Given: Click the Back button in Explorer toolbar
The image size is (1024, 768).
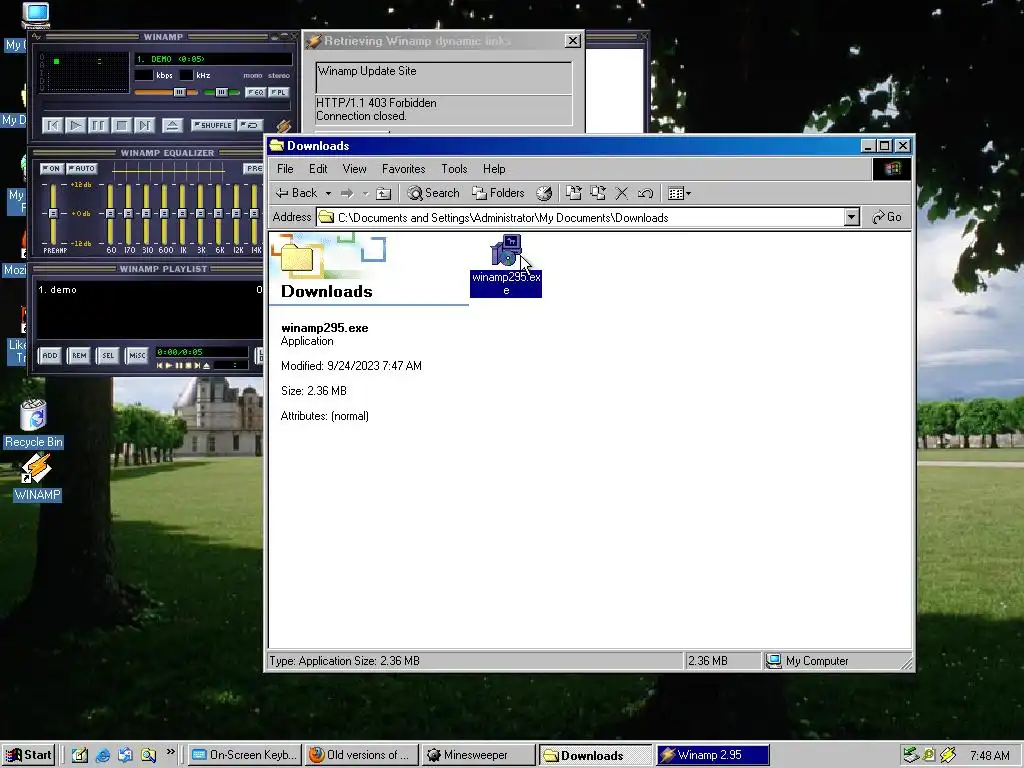Looking at the screenshot, I should (296, 193).
